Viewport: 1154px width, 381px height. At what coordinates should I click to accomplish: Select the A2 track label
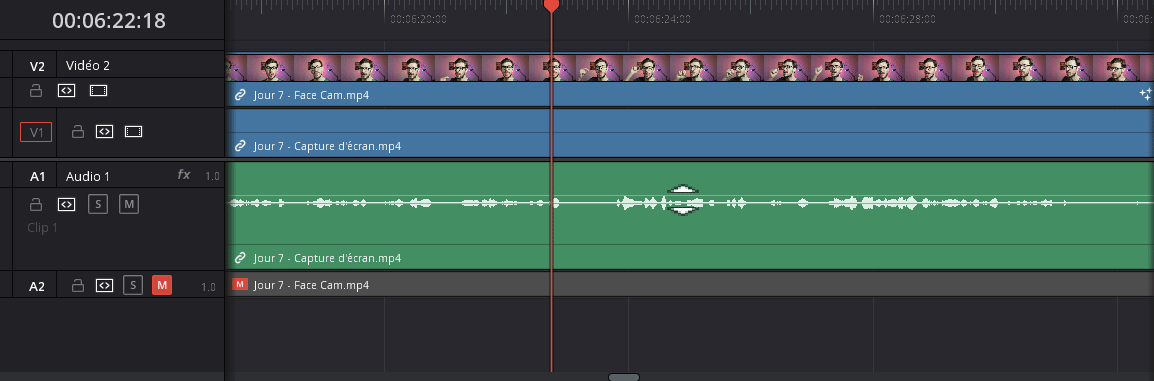[x=37, y=287]
